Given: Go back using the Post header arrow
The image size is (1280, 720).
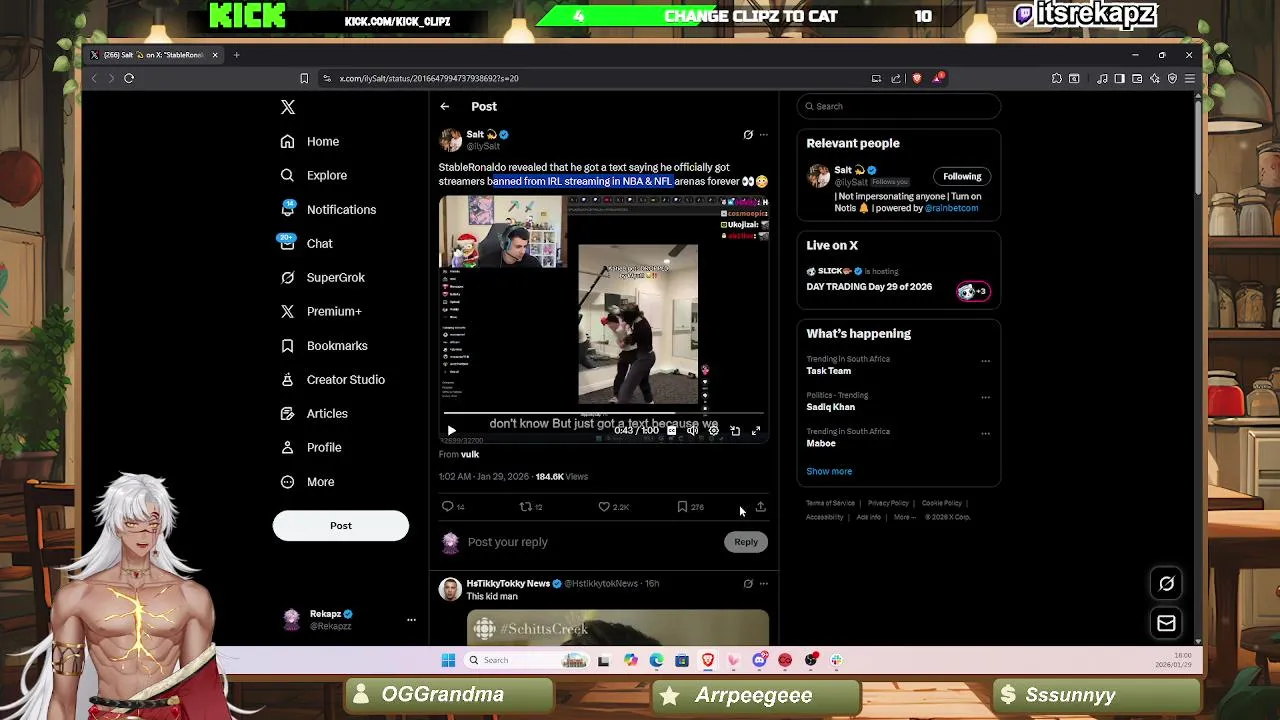Looking at the screenshot, I should coord(445,107).
